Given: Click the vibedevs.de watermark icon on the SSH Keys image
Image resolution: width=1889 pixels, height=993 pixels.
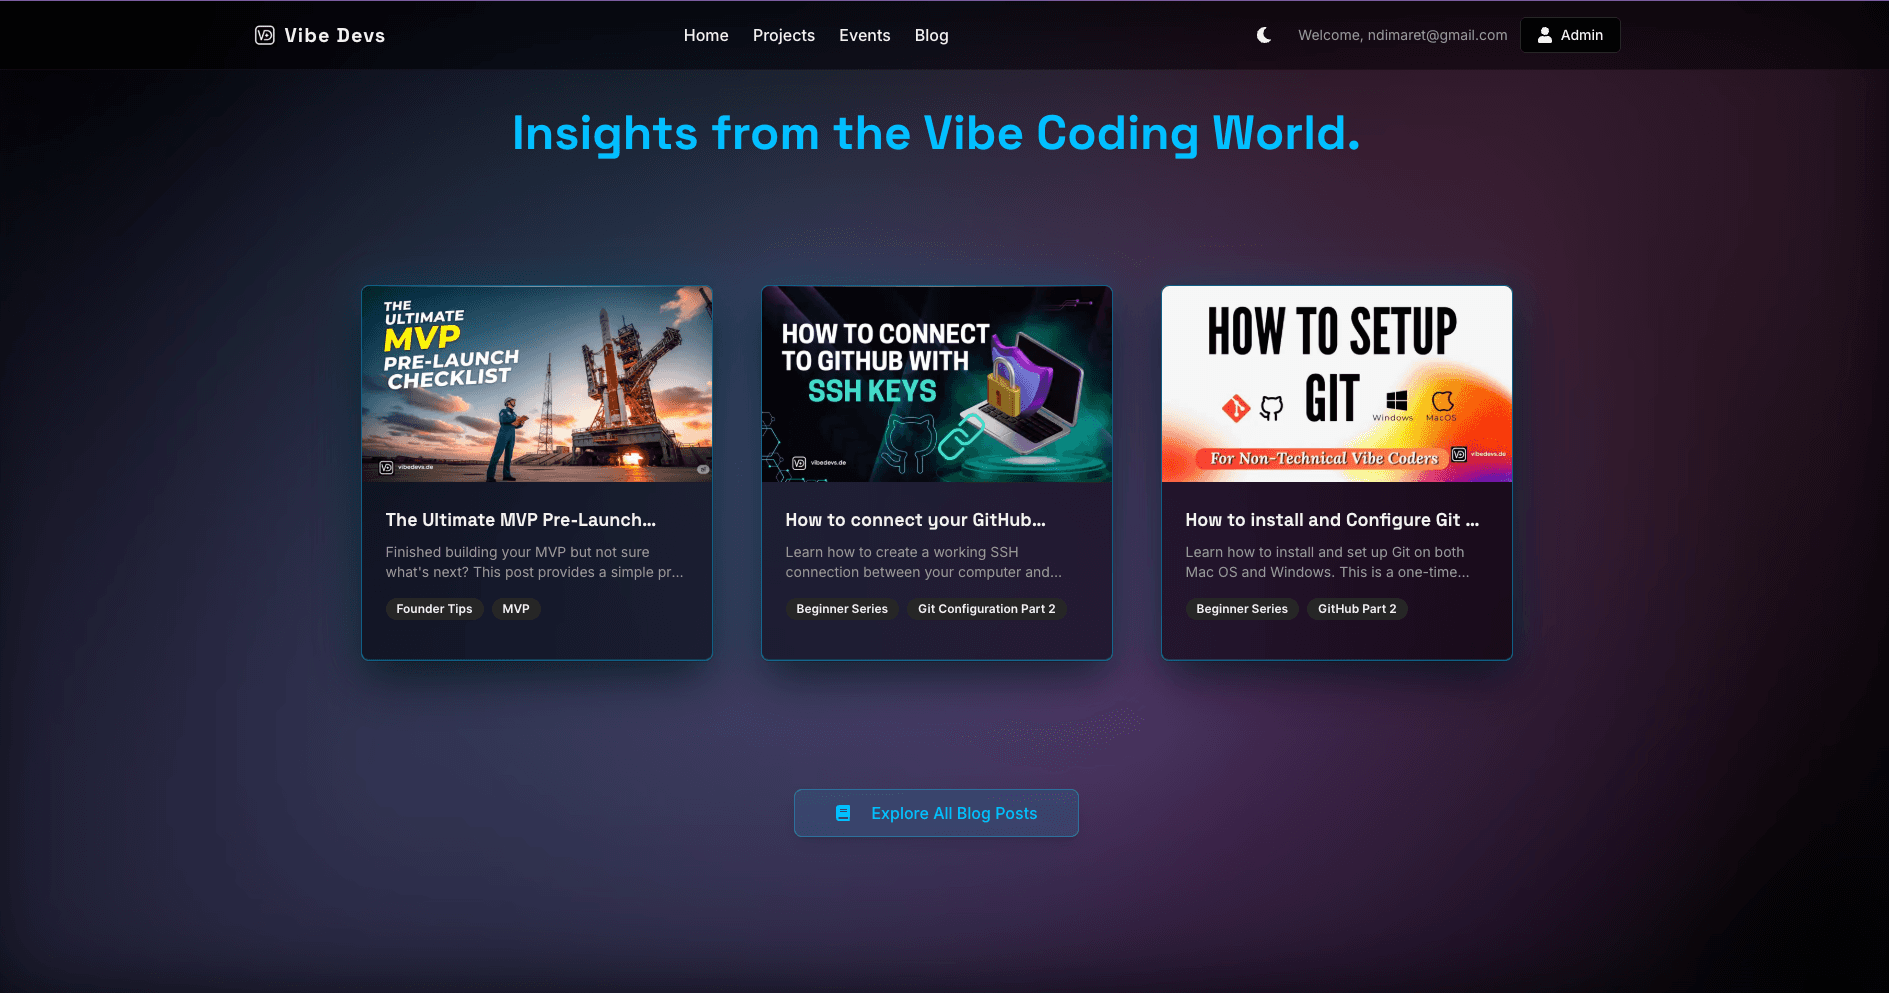Looking at the screenshot, I should 798,462.
